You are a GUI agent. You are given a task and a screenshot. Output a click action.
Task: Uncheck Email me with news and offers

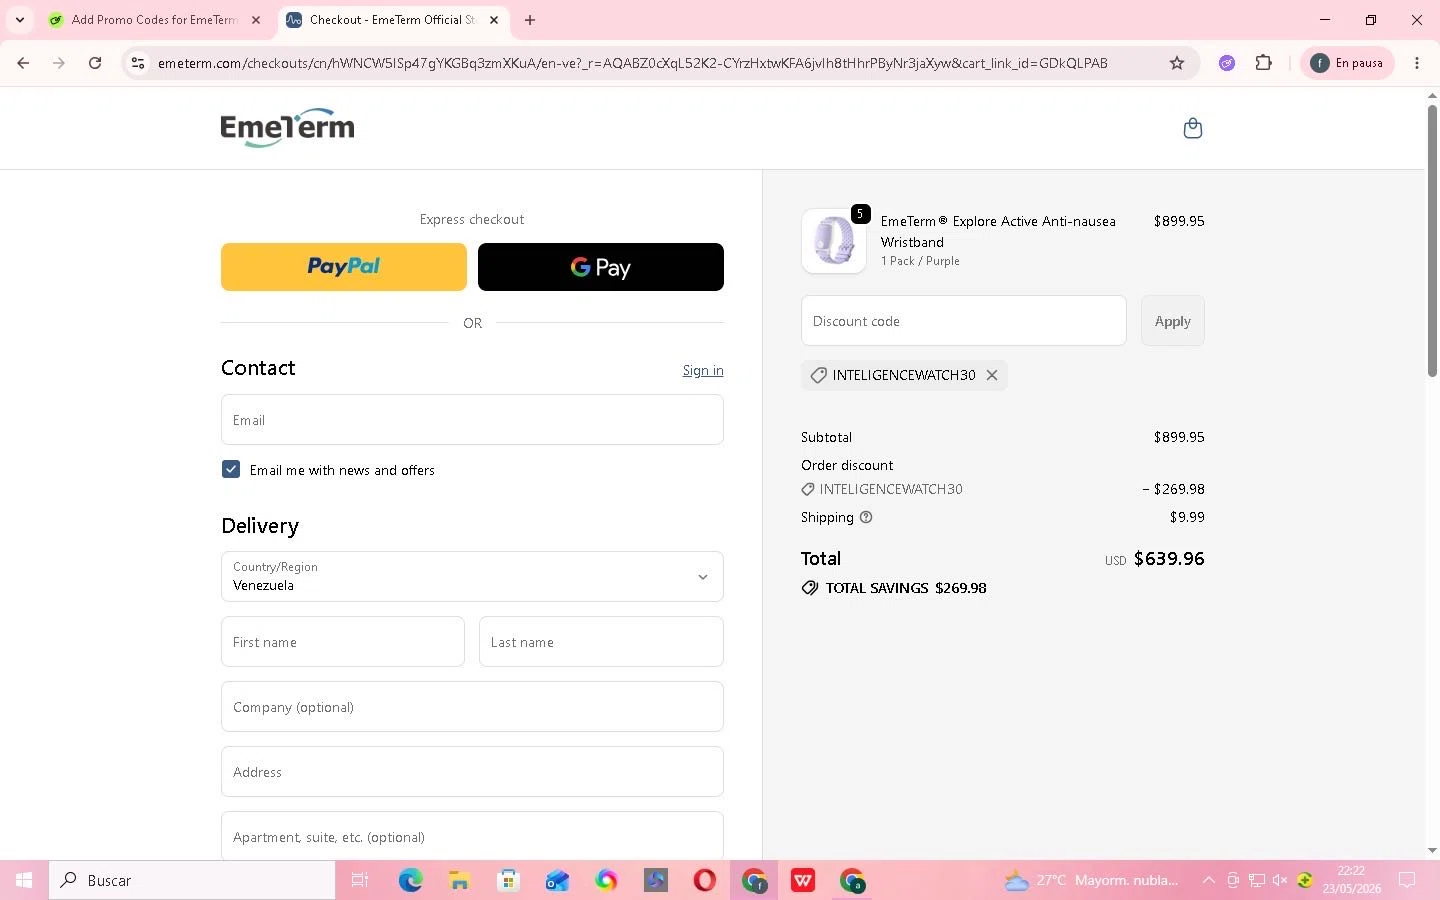[231, 469]
